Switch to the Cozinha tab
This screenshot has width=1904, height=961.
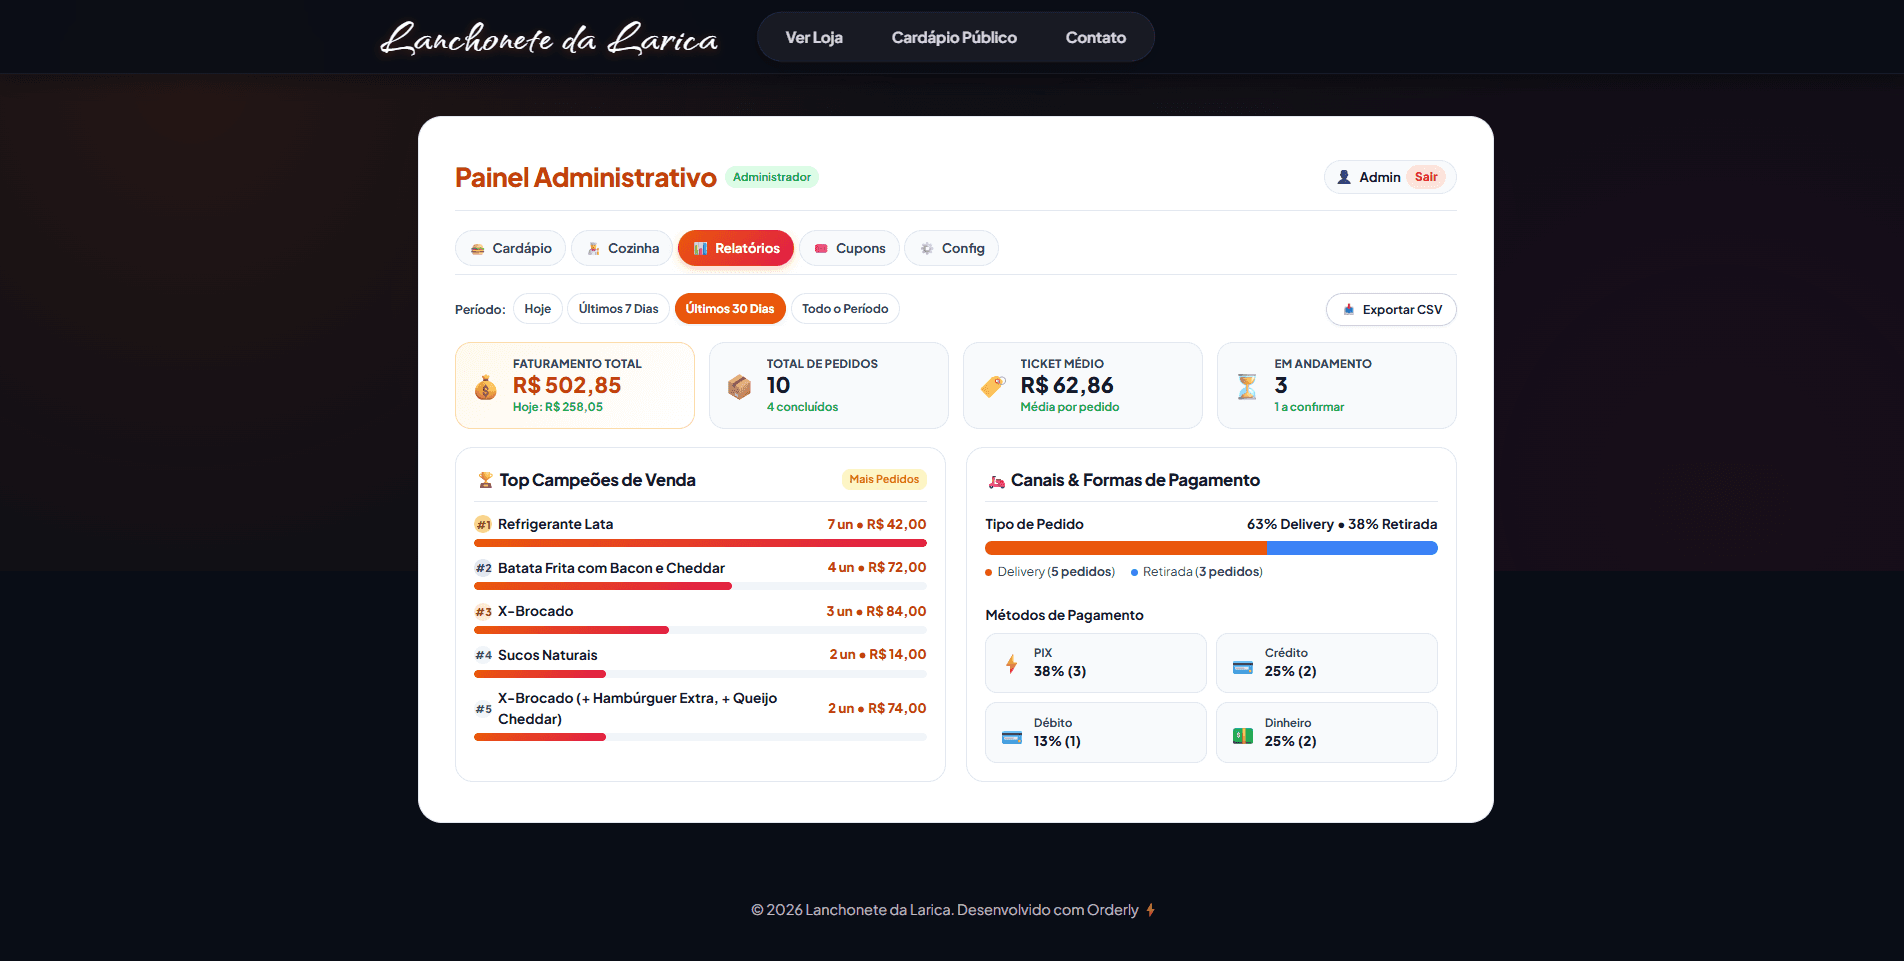pyautogui.click(x=622, y=248)
